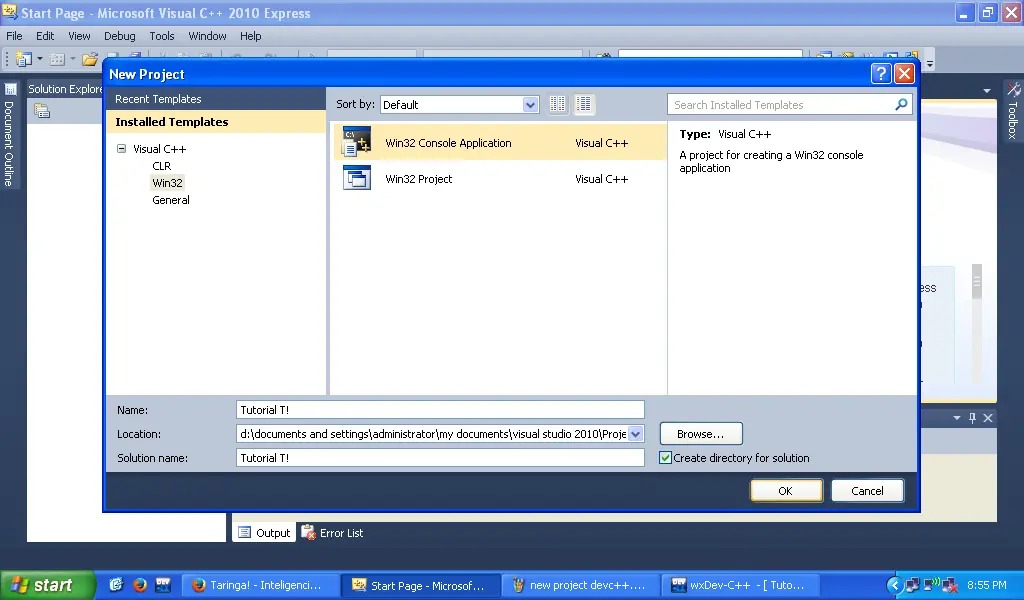Open the Location path dropdown arrow
The width and height of the screenshot is (1024, 600).
click(x=635, y=434)
